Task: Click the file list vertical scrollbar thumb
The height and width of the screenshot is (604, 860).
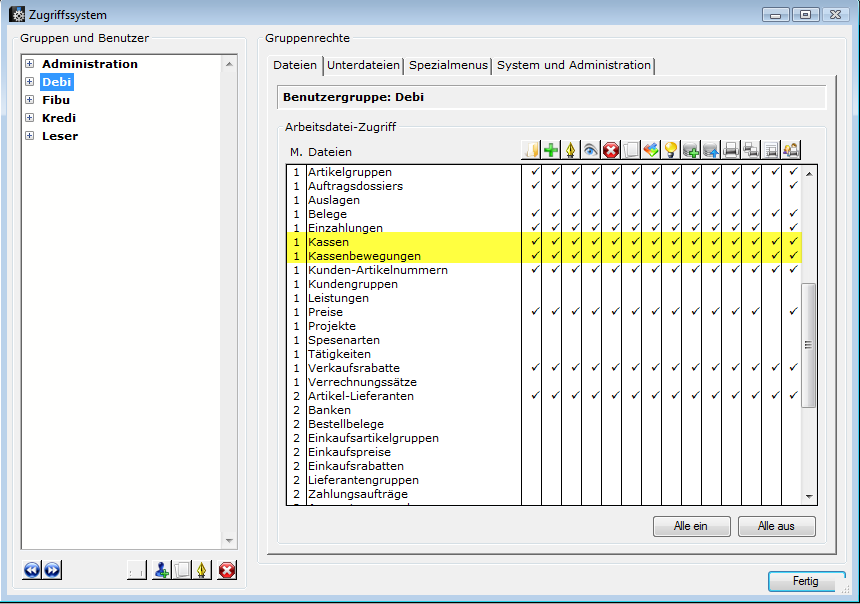Action: (x=809, y=345)
